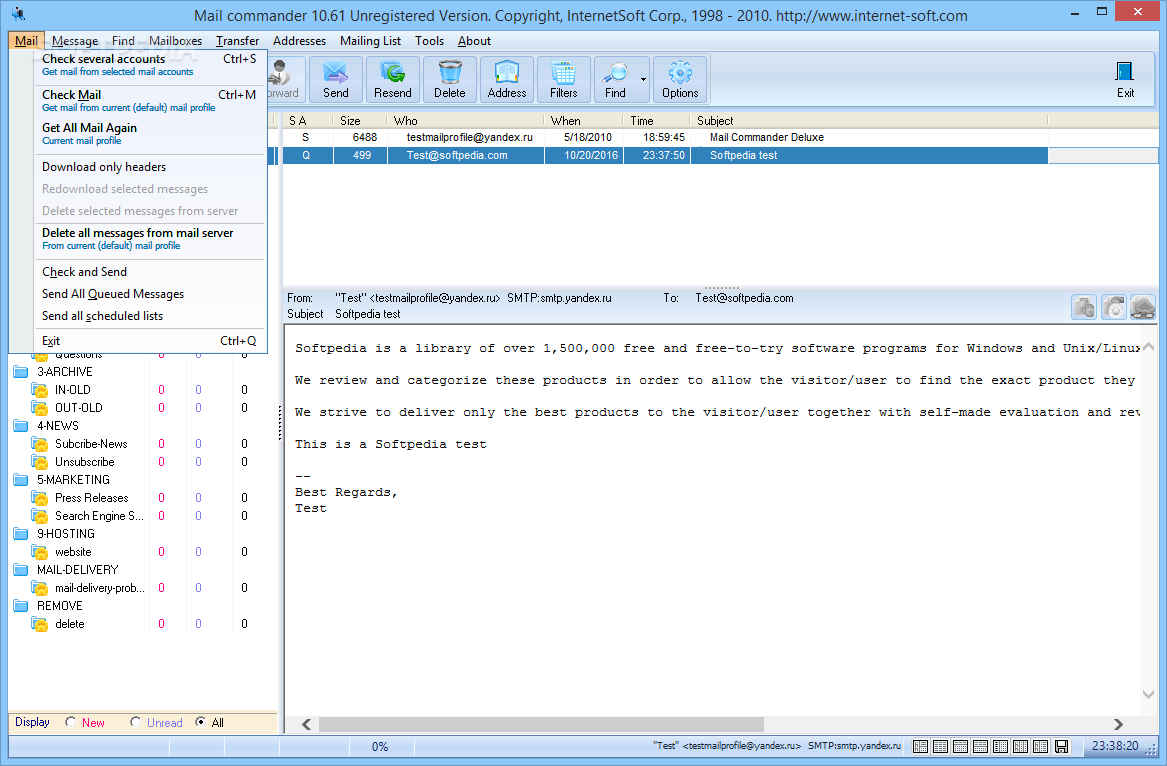Screen dimensions: 1167x766
Task: Collapse the 9-HOSTING folder
Action: pyautogui.click(x=21, y=534)
